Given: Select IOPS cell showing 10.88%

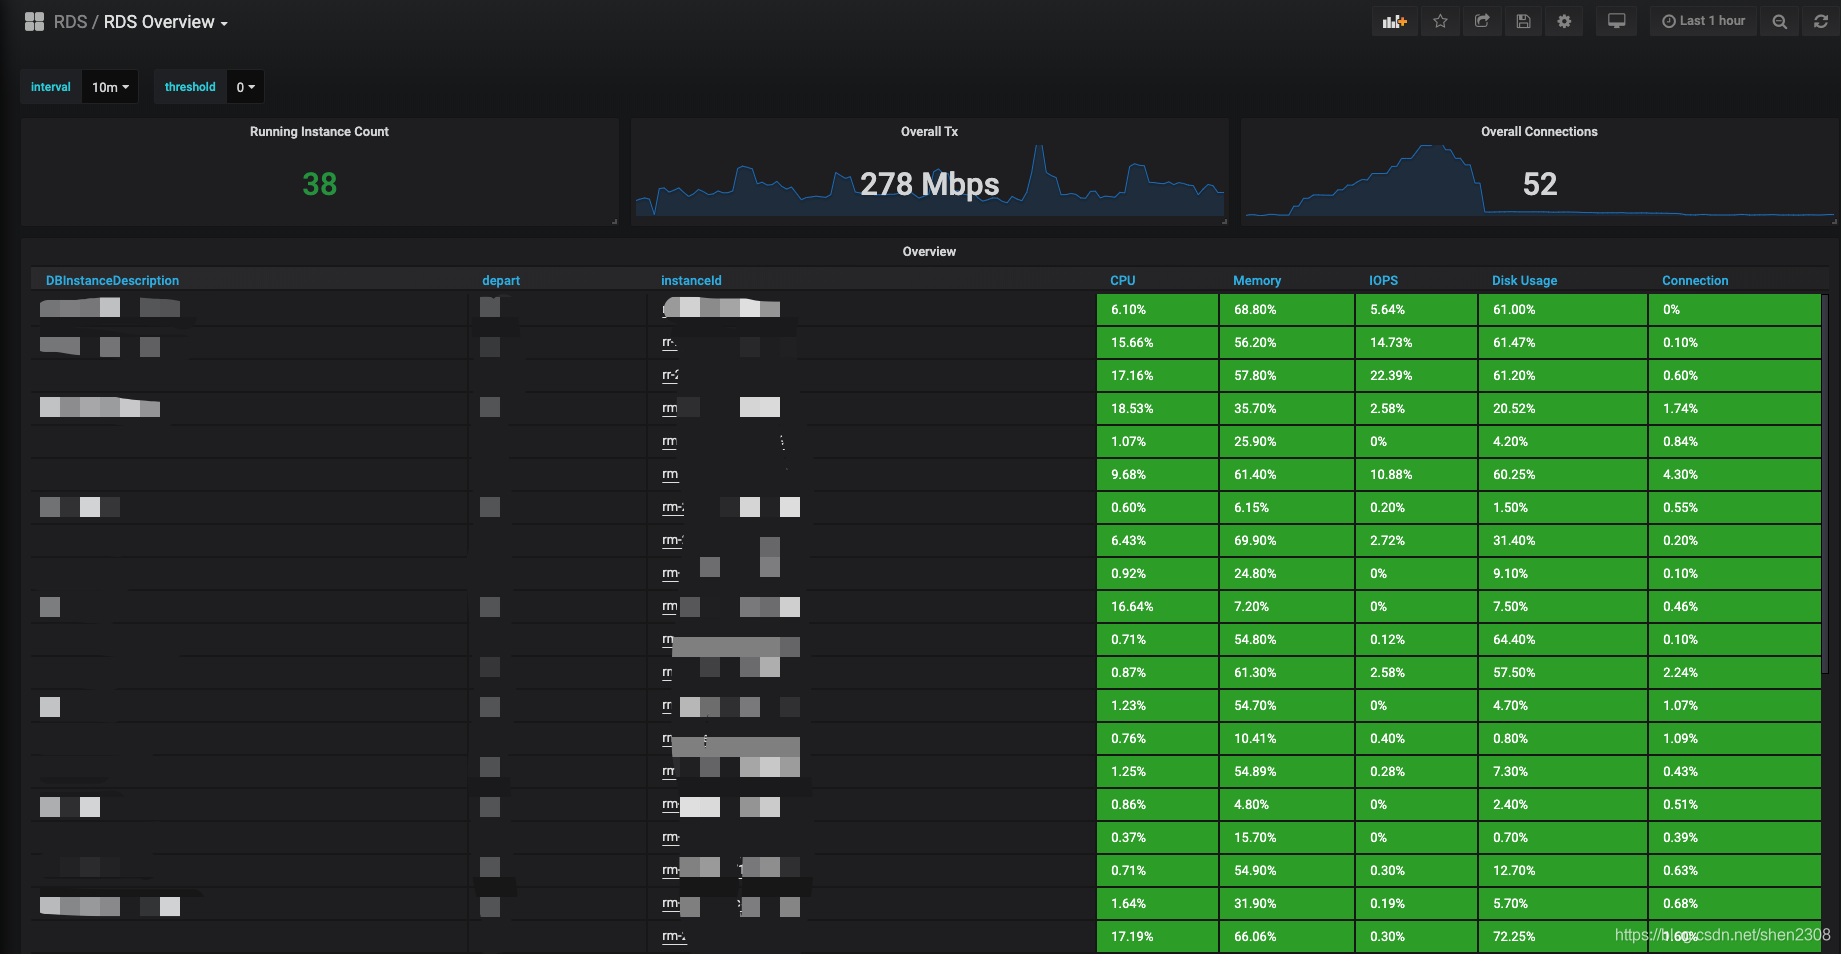Looking at the screenshot, I should point(1416,475).
